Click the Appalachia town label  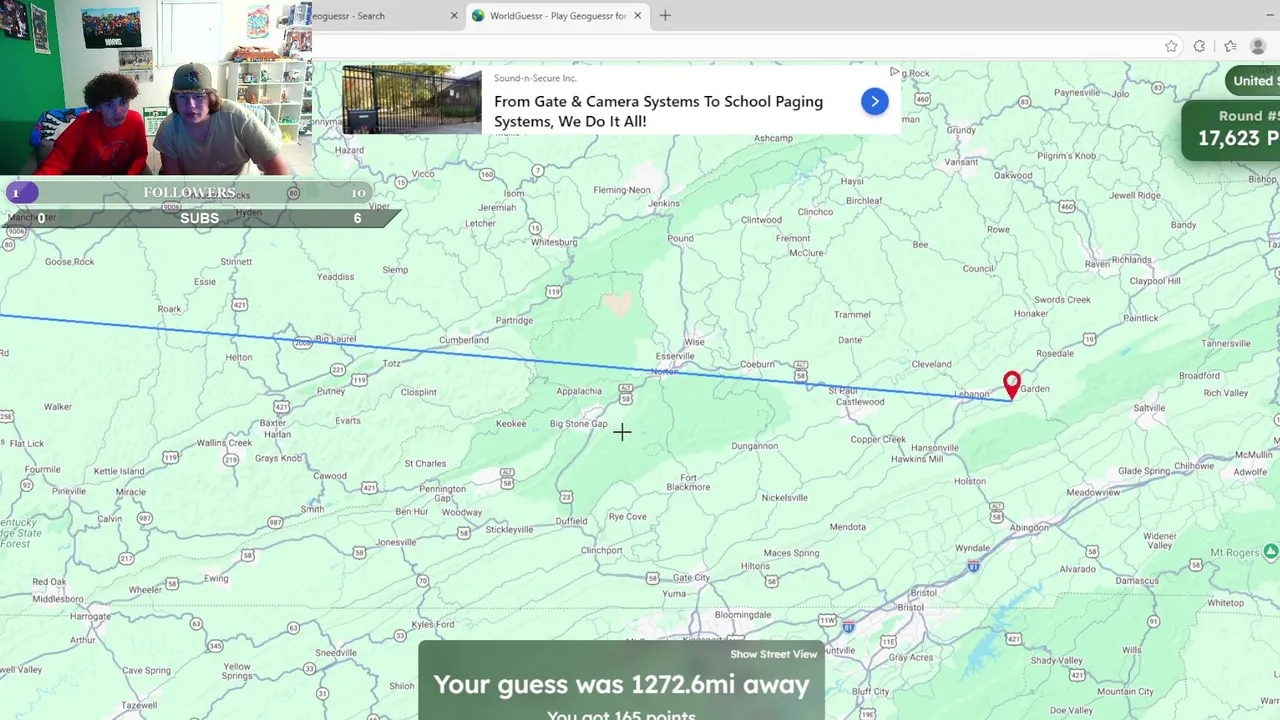pos(579,391)
